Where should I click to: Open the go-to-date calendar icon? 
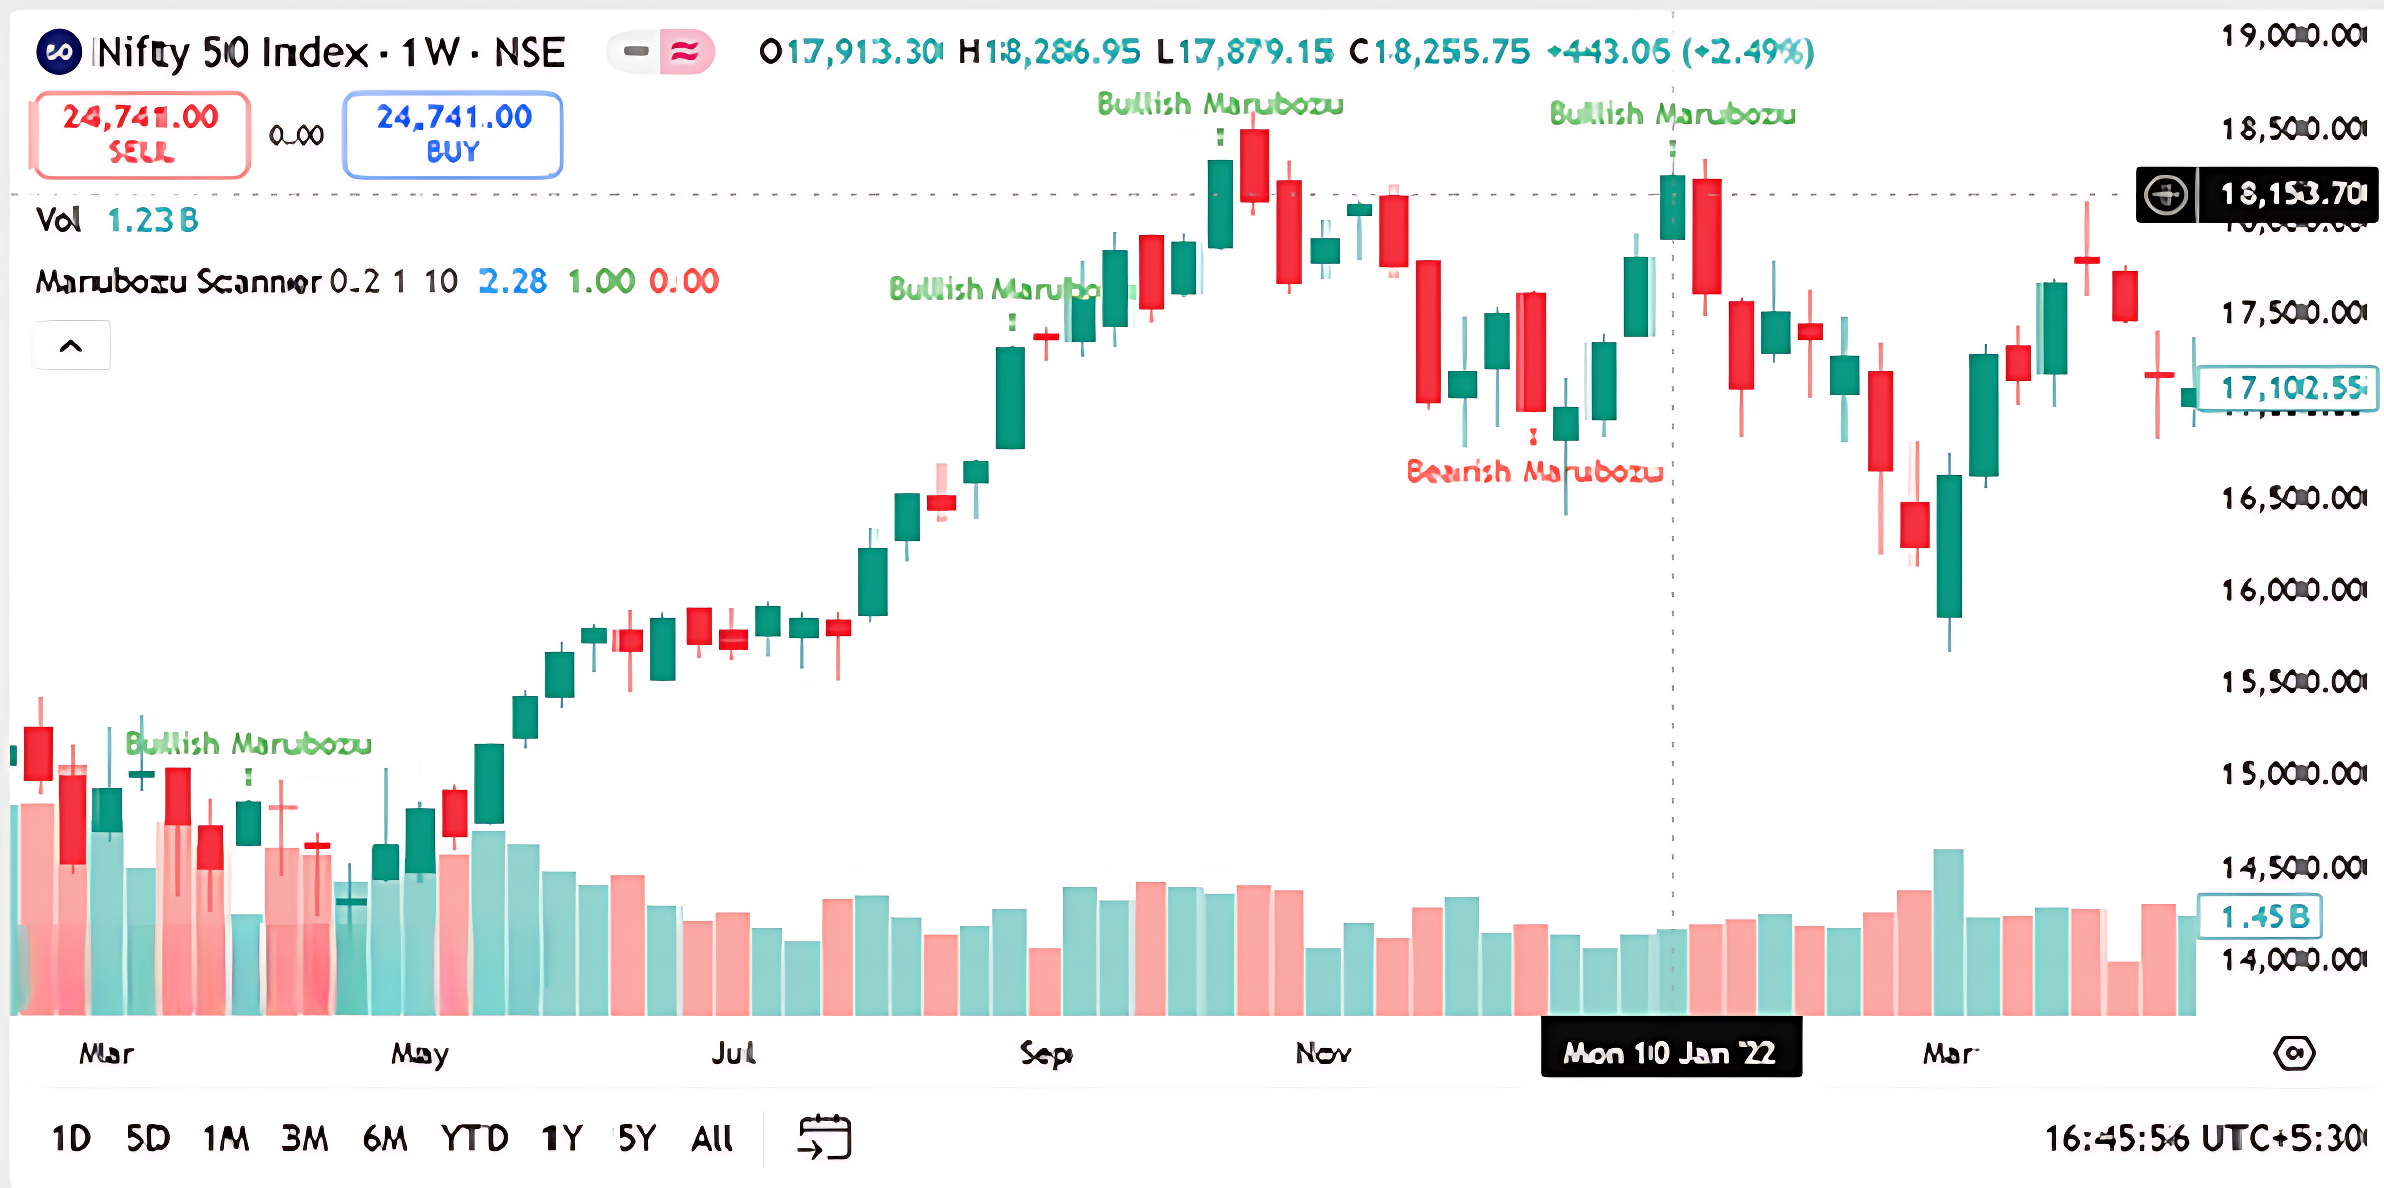(x=824, y=1136)
